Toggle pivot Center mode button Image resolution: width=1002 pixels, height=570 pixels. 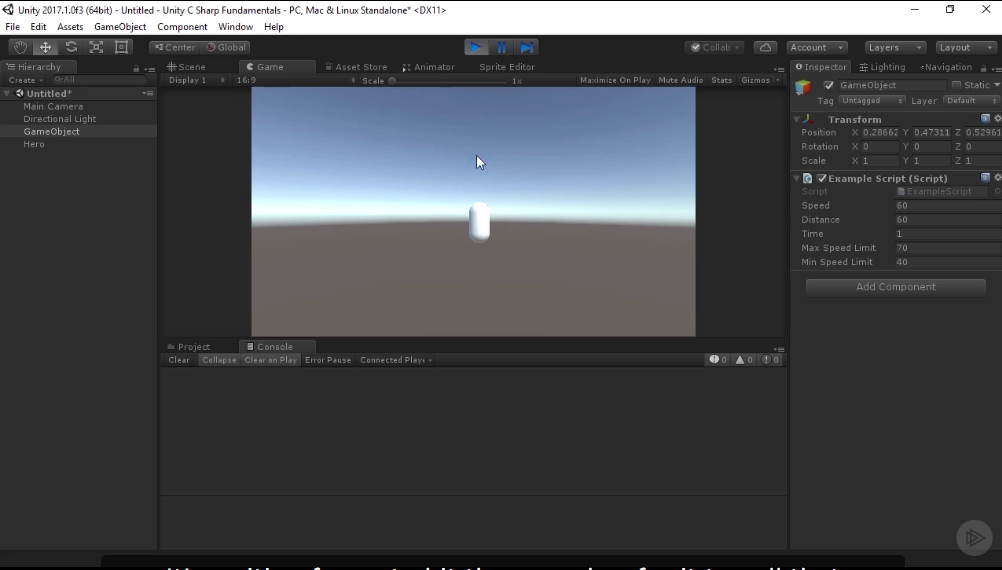point(174,47)
